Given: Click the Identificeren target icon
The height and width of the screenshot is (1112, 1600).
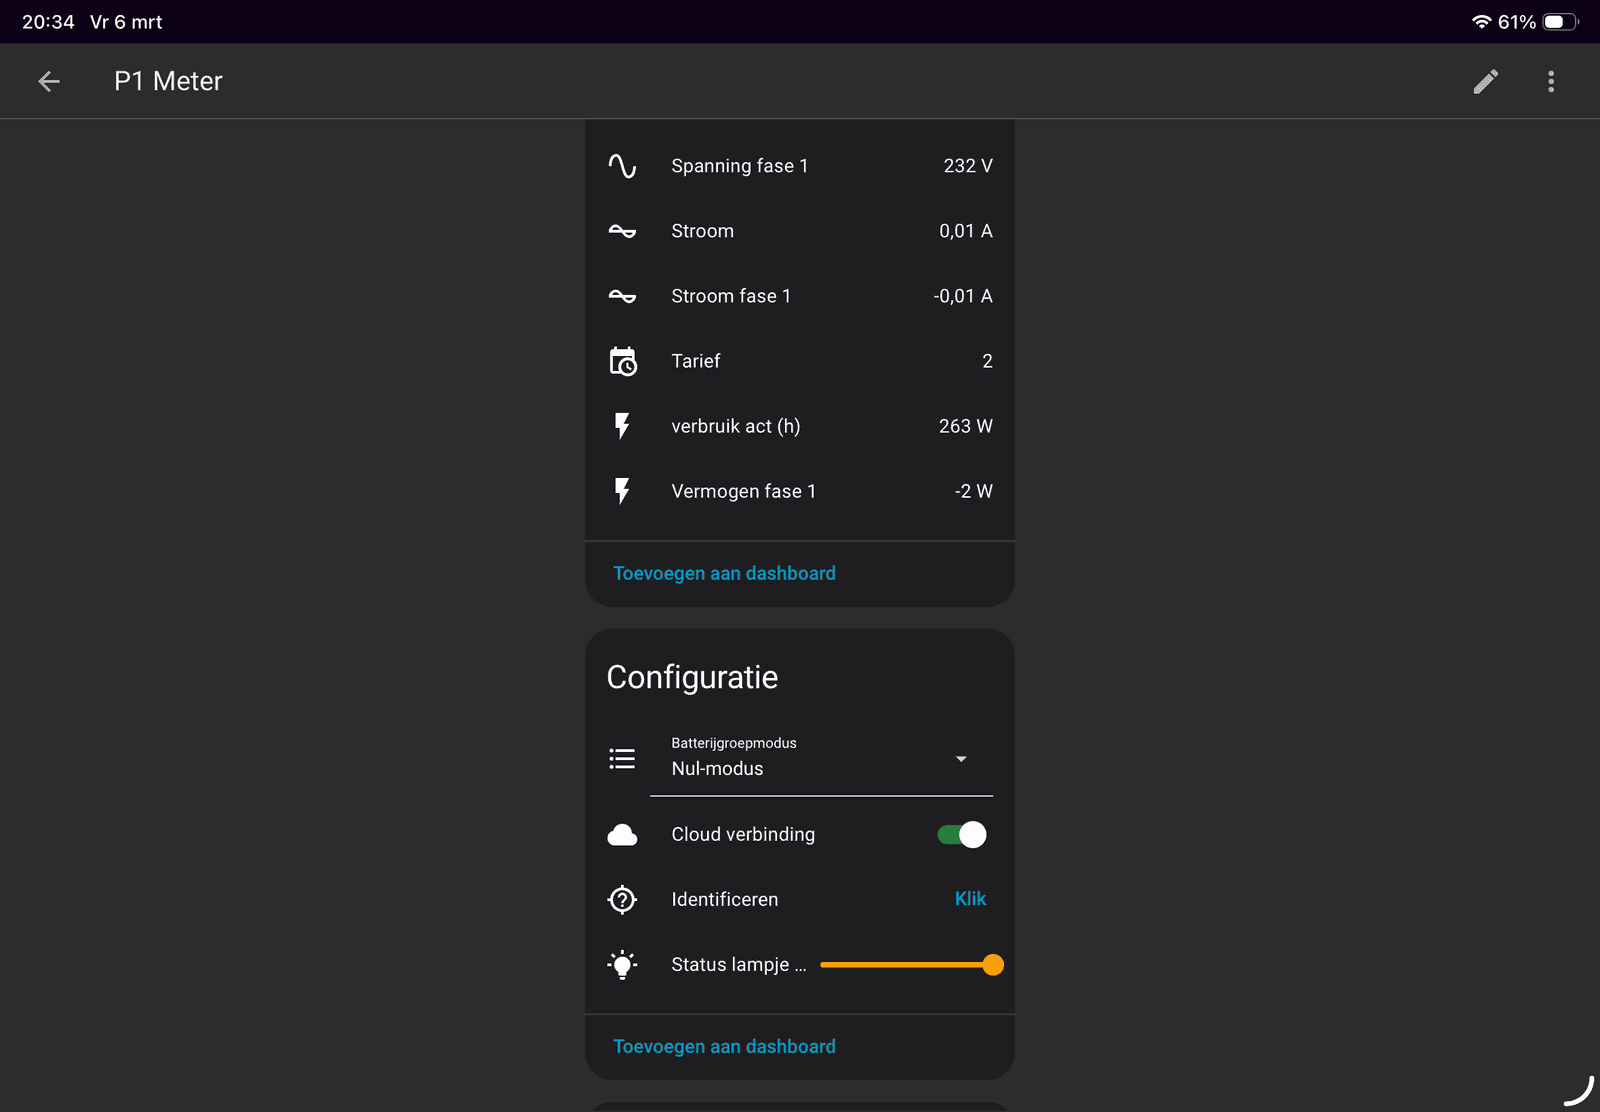Looking at the screenshot, I should tap(622, 900).
